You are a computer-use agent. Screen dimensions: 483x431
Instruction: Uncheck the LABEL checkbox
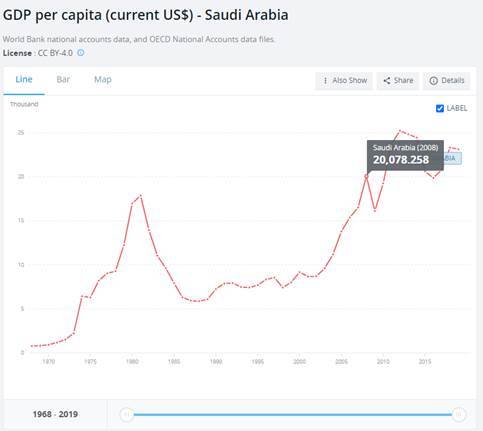(440, 108)
